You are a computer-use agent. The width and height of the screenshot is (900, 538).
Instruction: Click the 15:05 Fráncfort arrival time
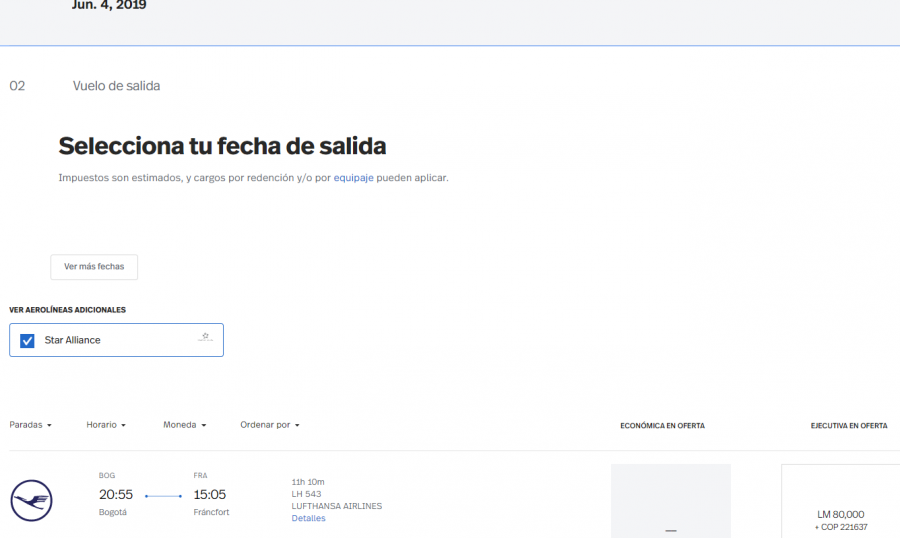[211, 495]
